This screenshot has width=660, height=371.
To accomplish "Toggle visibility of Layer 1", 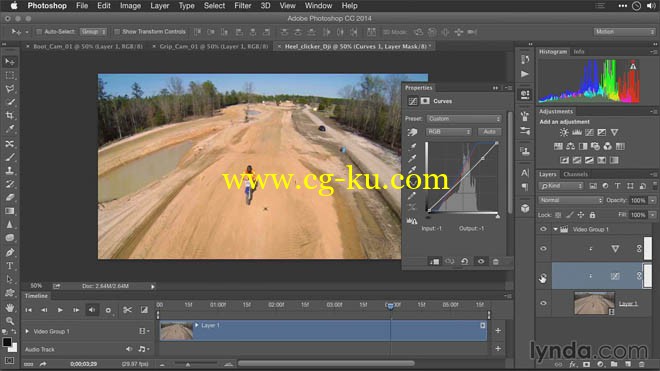I will tap(543, 303).
